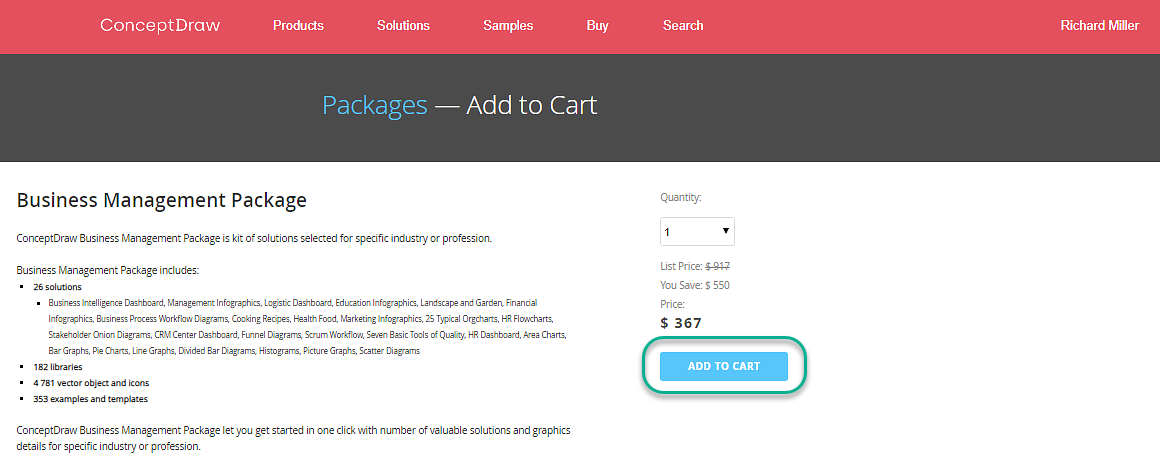This screenshot has height=460, width=1160.
Task: Select Search in the navigation bar
Action: (x=683, y=26)
